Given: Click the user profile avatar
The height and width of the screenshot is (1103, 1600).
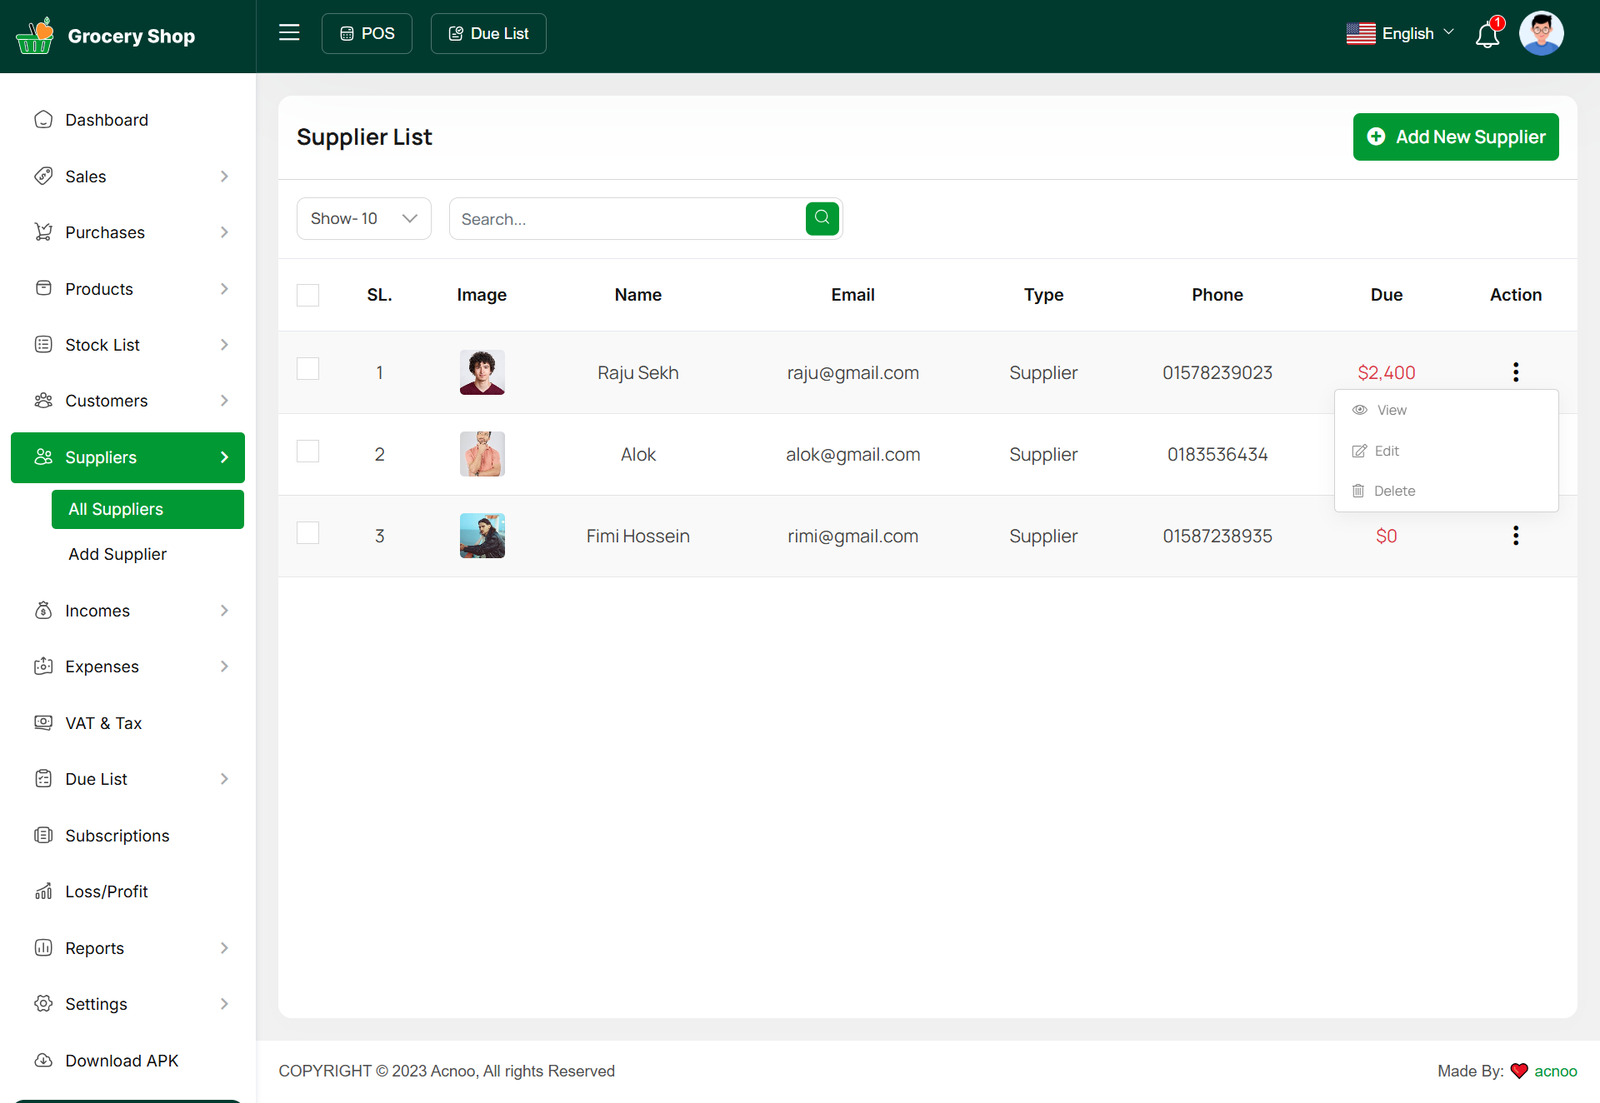Looking at the screenshot, I should (1540, 34).
